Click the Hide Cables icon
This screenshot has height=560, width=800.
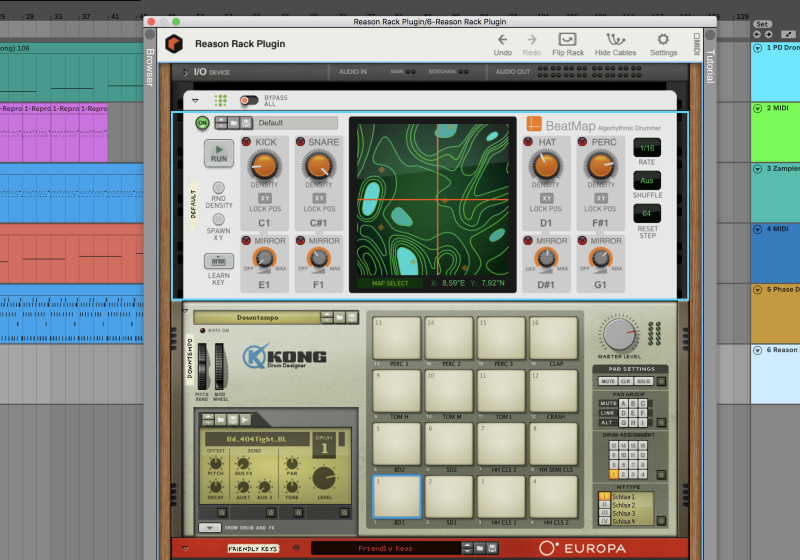616,39
